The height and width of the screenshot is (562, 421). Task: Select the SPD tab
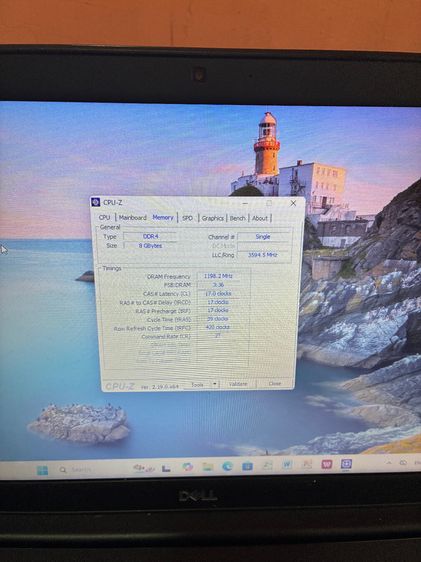(x=187, y=218)
